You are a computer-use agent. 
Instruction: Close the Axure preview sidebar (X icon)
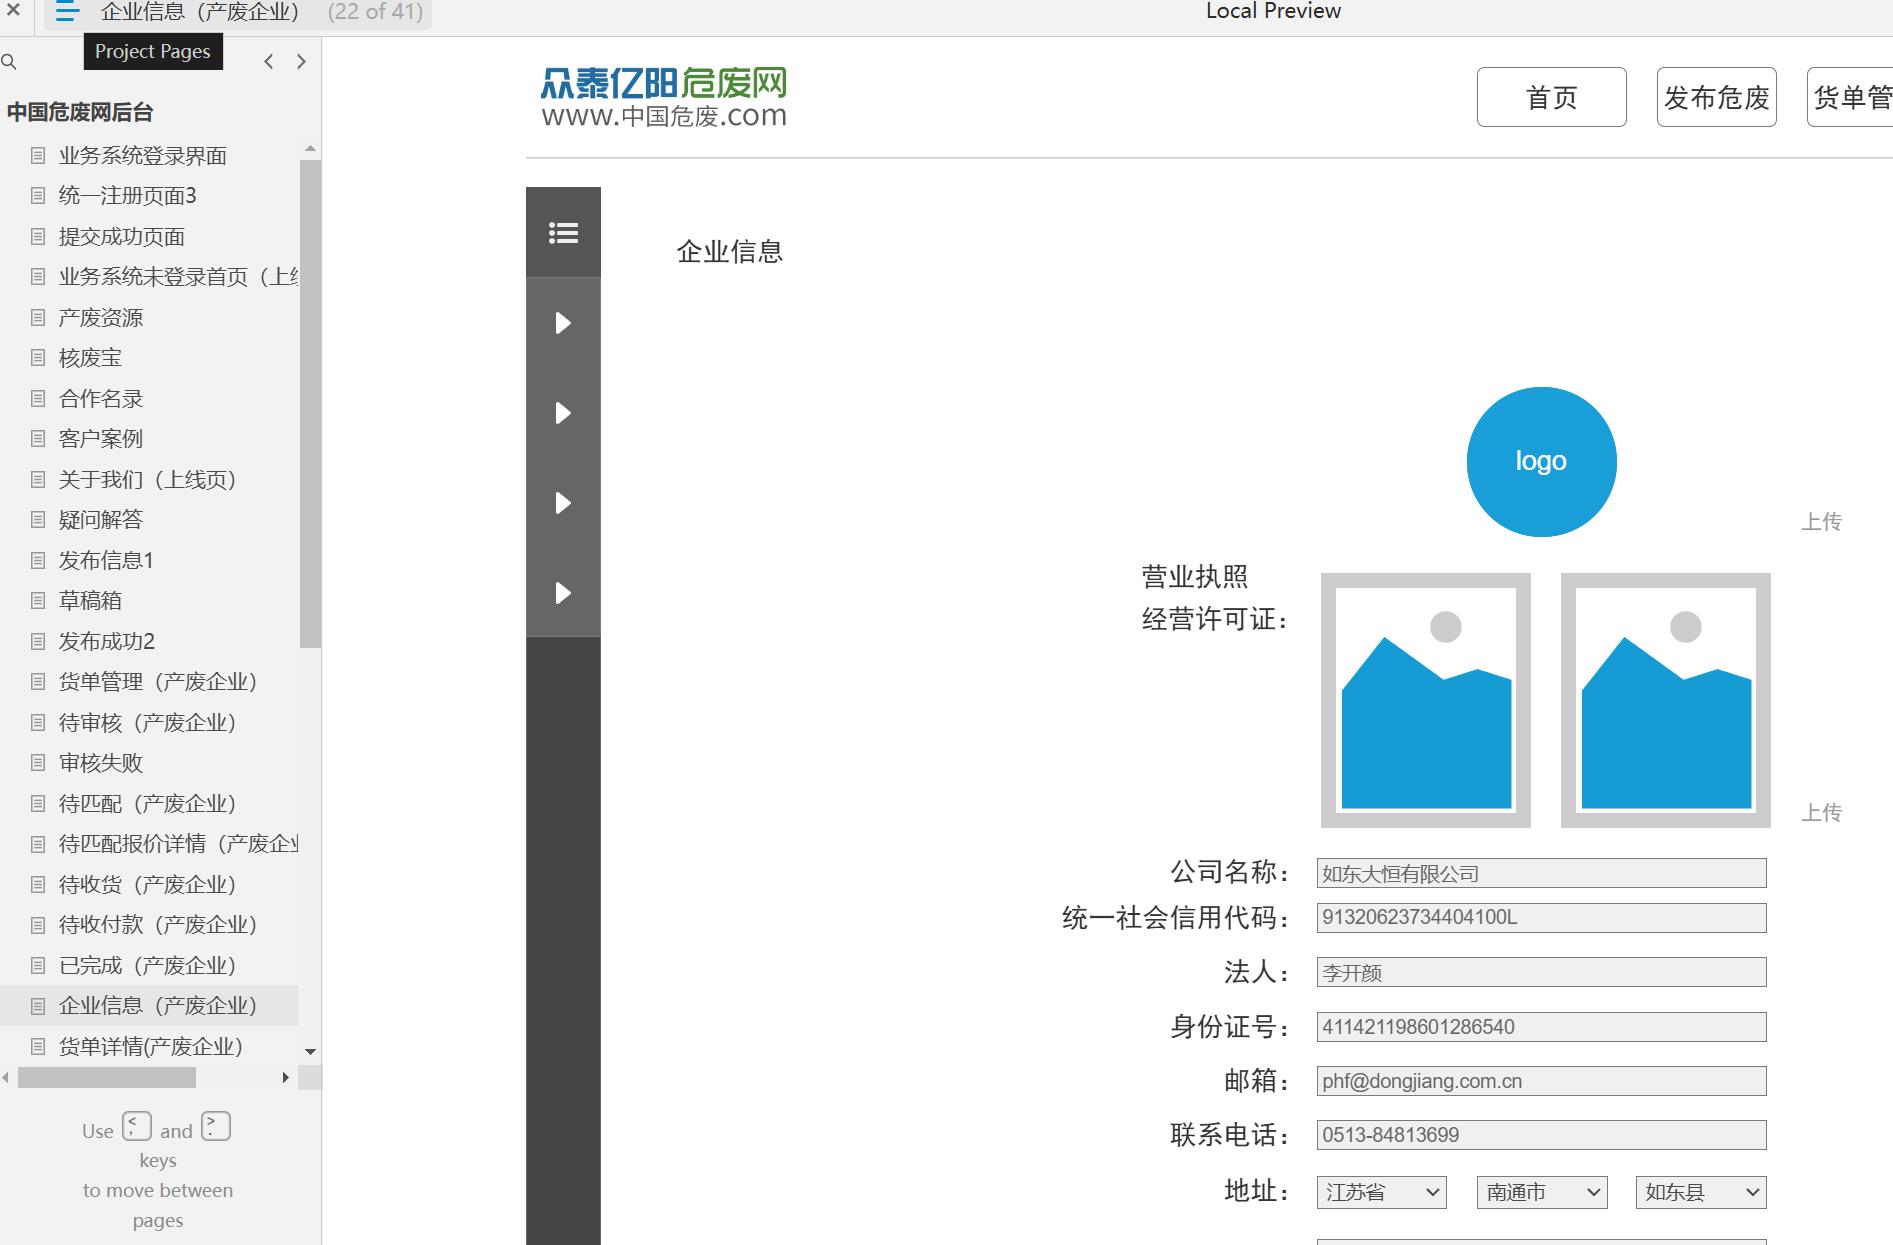pos(13,11)
